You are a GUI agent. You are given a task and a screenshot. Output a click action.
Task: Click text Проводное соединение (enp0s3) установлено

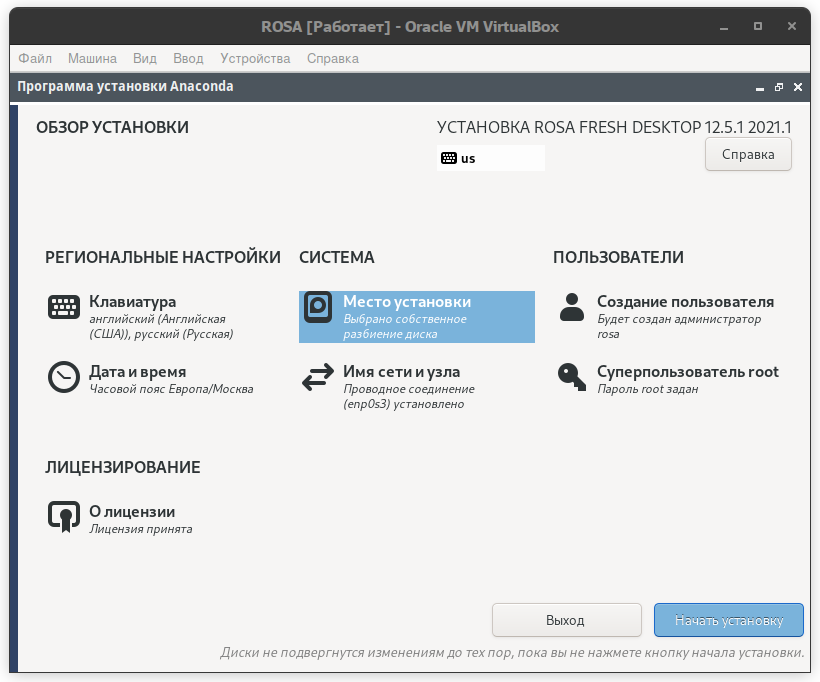tap(409, 396)
